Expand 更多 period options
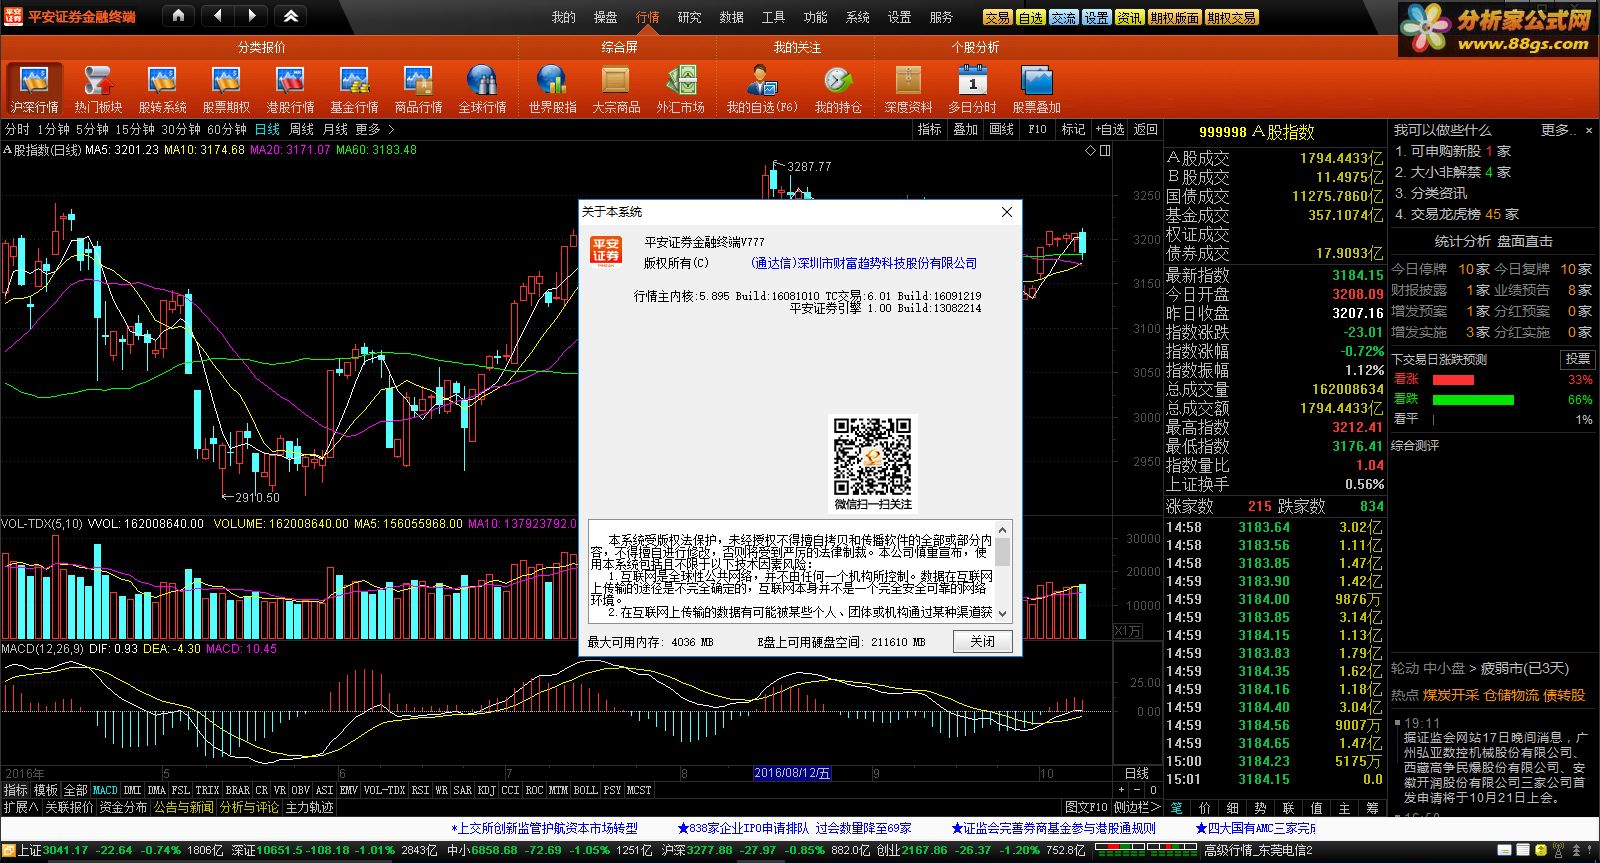The image size is (1600, 863). (x=375, y=129)
